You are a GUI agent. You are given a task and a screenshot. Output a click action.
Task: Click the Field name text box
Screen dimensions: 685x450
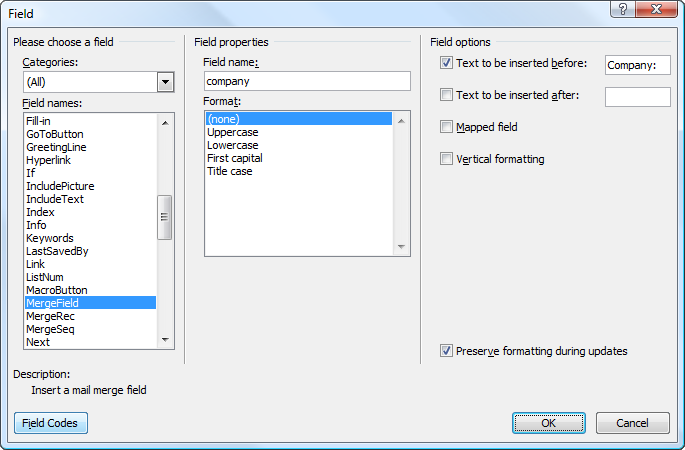[x=306, y=81]
